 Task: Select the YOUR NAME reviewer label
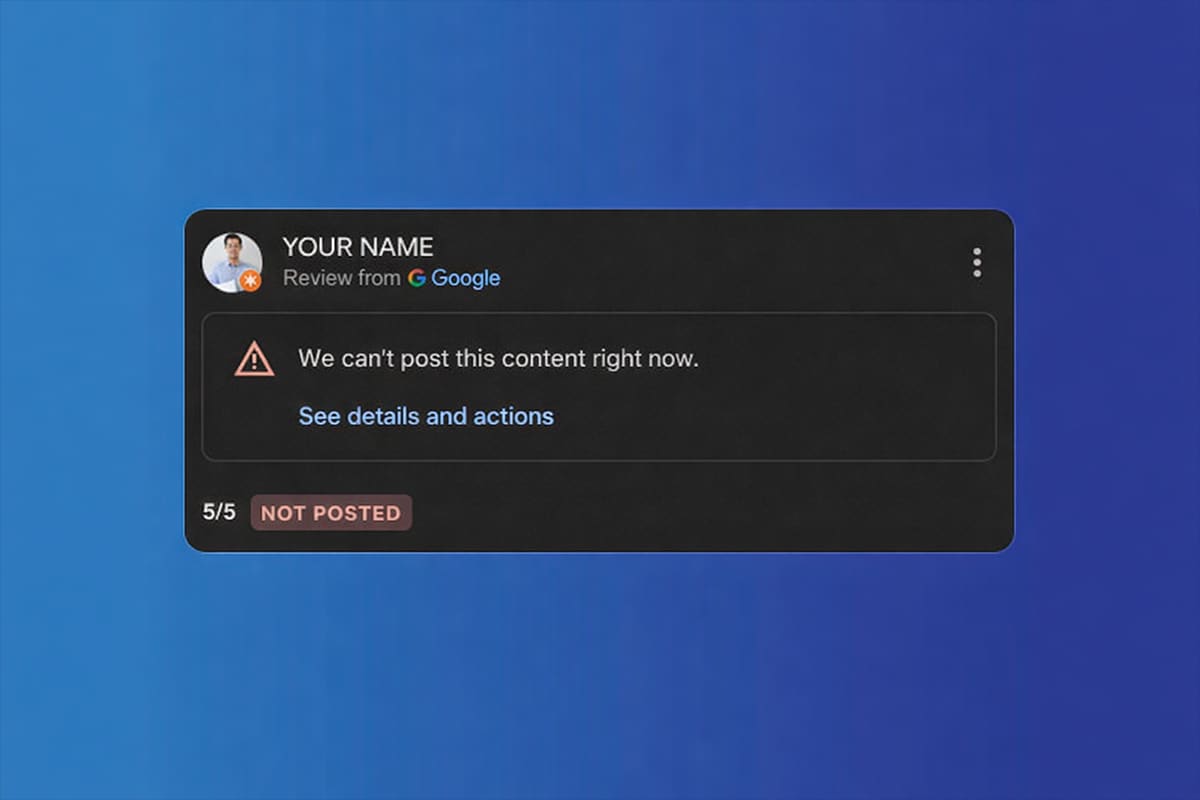(357, 247)
